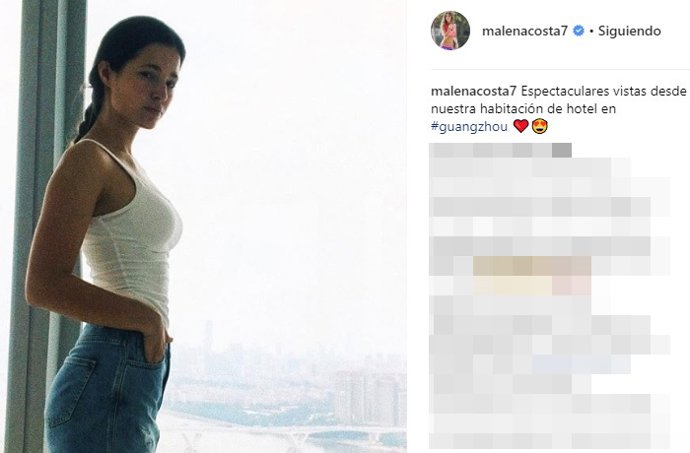Viewport: 690px width, 453px height.
Task: Open malenacosta7 username in the caption
Action: point(473,91)
